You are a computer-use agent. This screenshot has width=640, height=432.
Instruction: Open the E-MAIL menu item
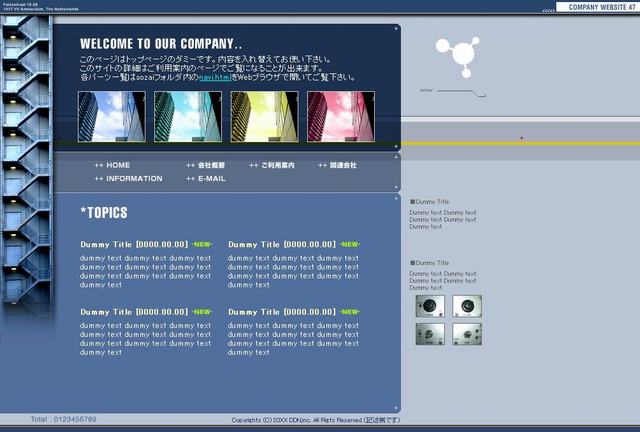206,179
